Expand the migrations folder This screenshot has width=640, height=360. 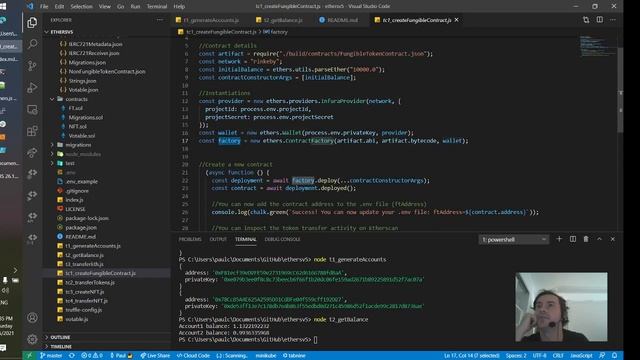pos(78,145)
